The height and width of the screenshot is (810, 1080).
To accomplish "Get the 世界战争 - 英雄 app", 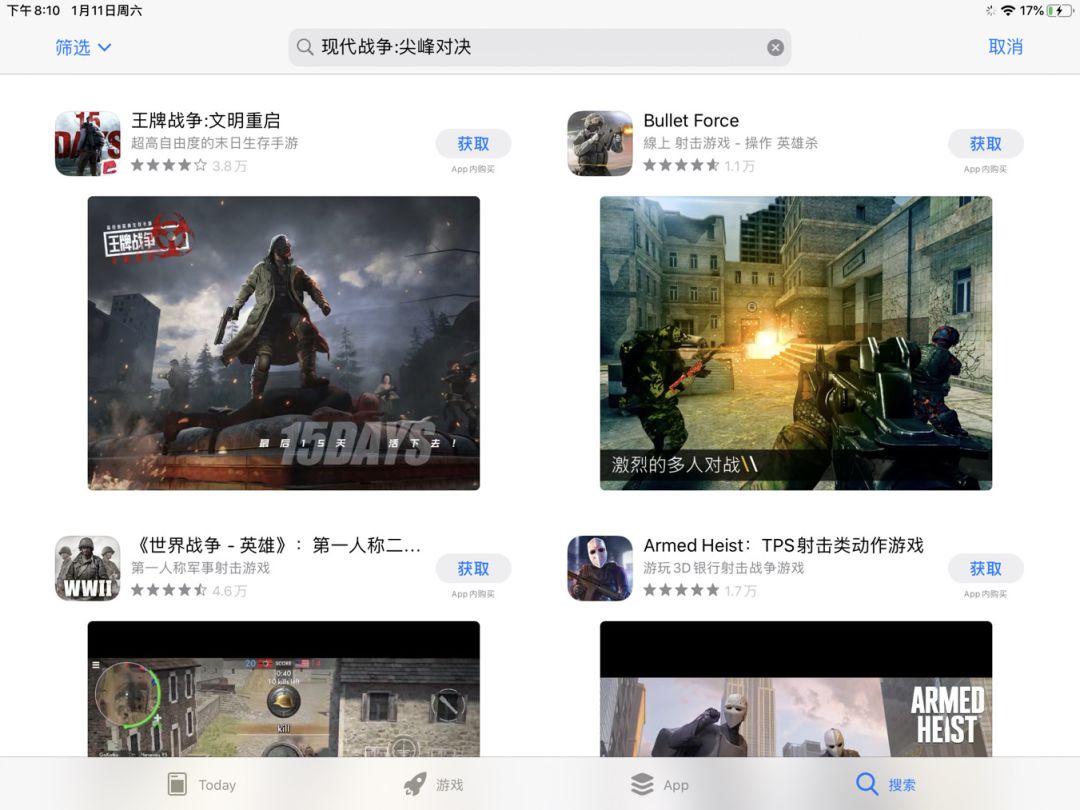I will pos(473,568).
